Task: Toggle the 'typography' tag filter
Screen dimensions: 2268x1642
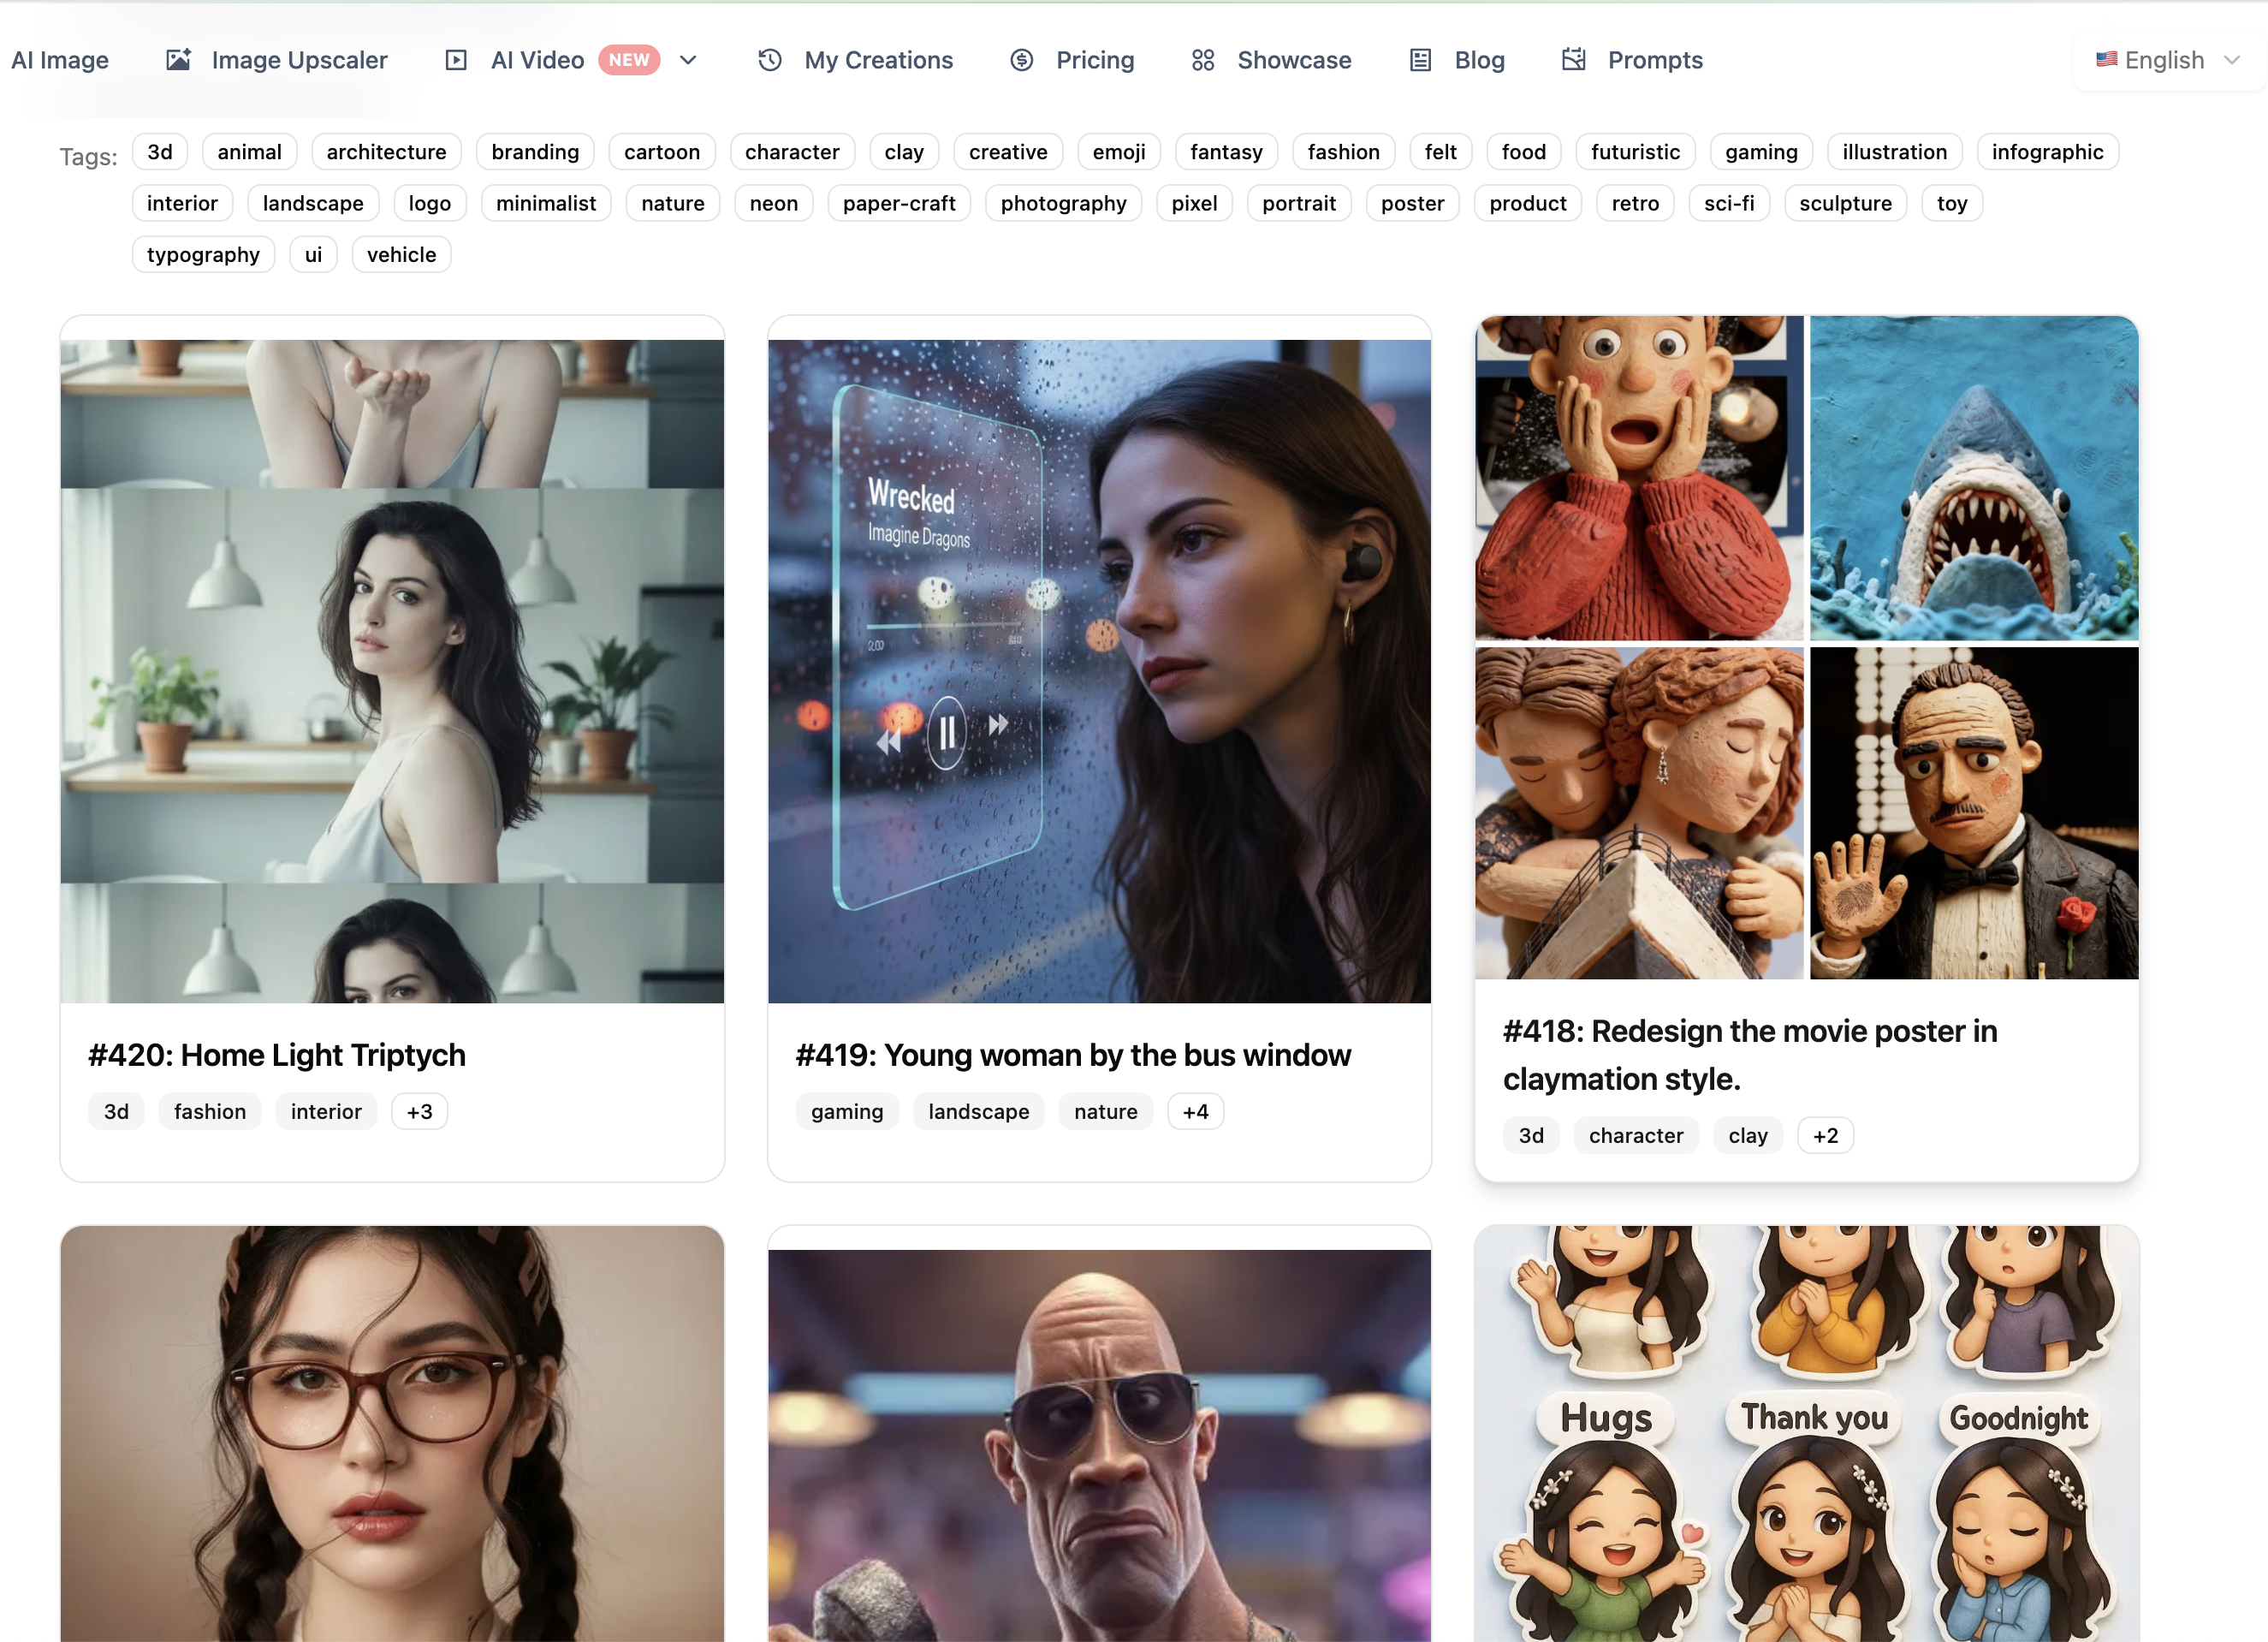Action: [x=203, y=255]
